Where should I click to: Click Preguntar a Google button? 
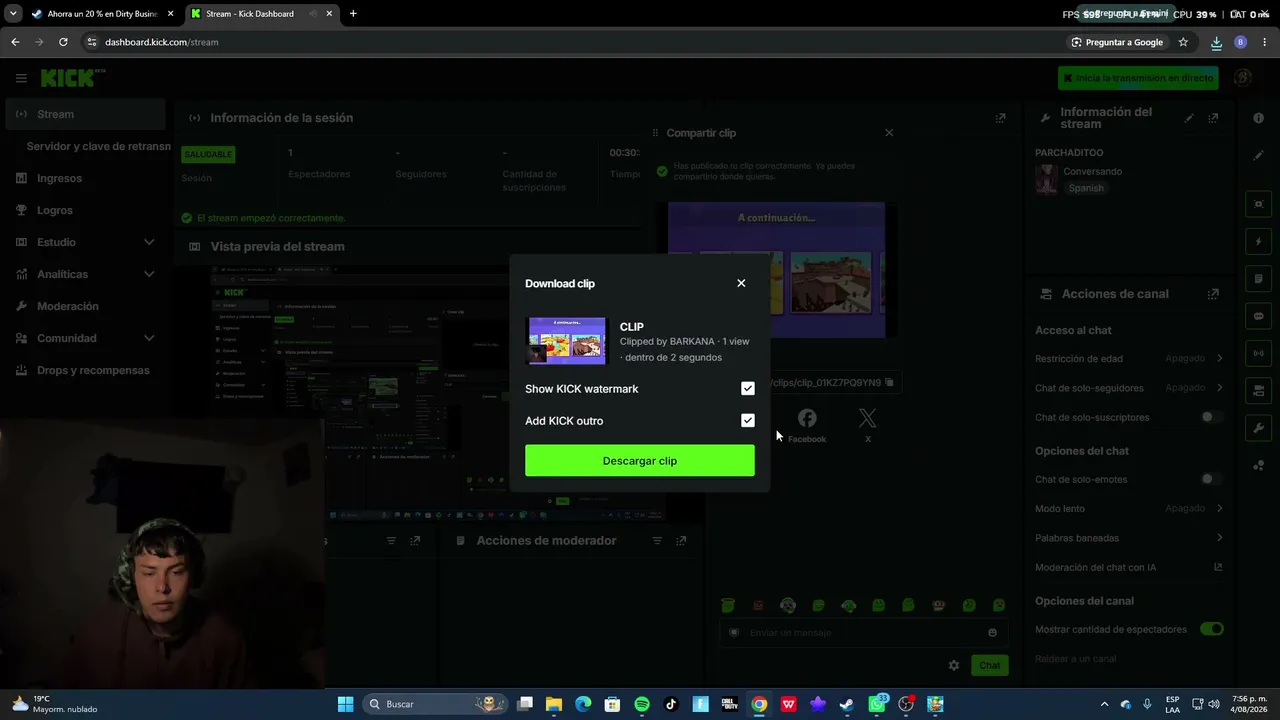(x=1117, y=42)
